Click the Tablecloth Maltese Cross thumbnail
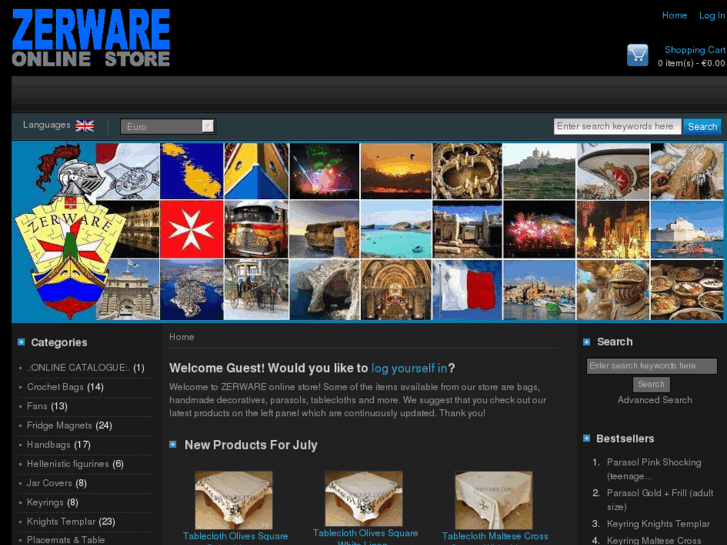Image resolution: width=727 pixels, height=545 pixels. [x=494, y=500]
